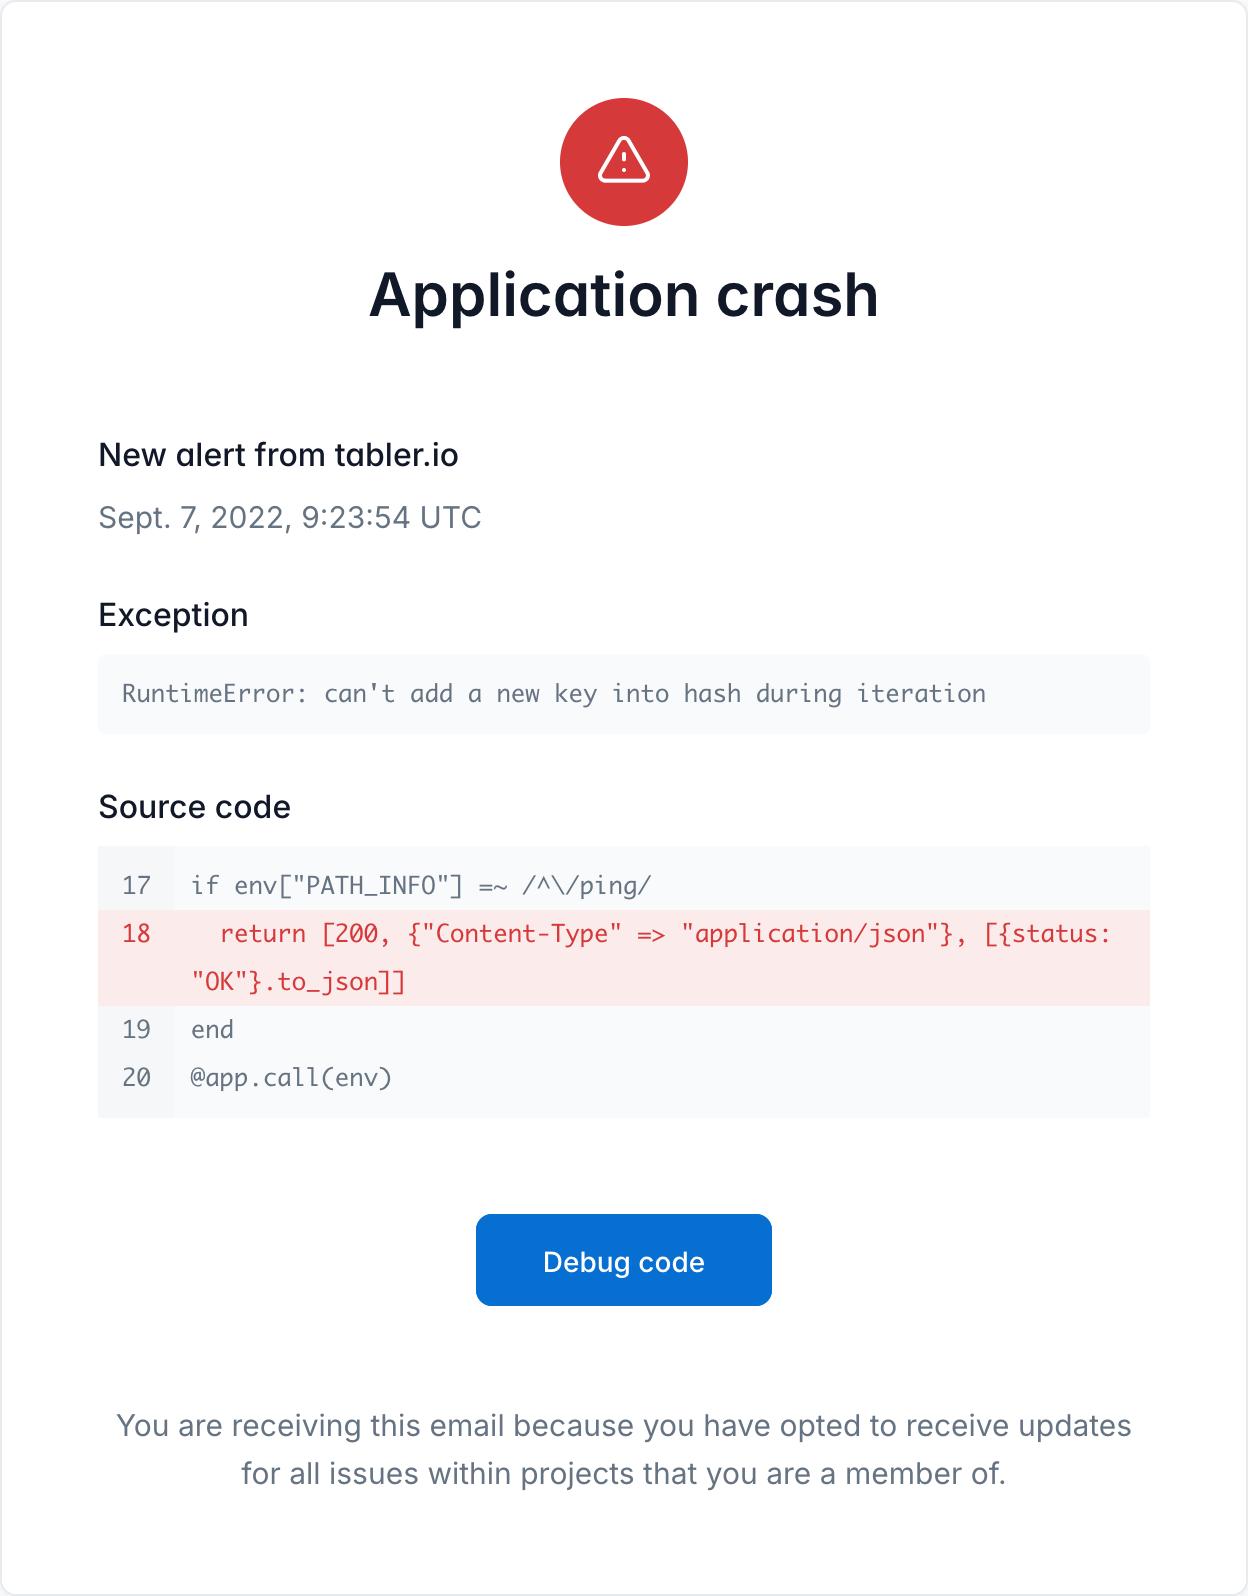Click the red warning triangle icon
1248x1596 pixels.
click(x=623, y=161)
